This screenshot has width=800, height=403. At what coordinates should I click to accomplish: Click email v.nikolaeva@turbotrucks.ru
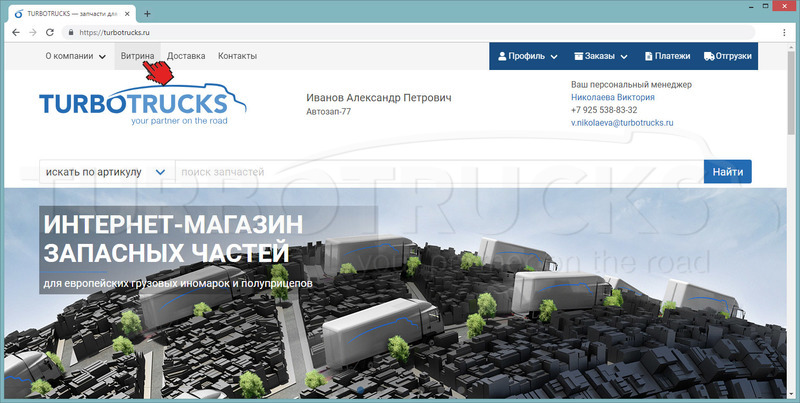(x=622, y=123)
